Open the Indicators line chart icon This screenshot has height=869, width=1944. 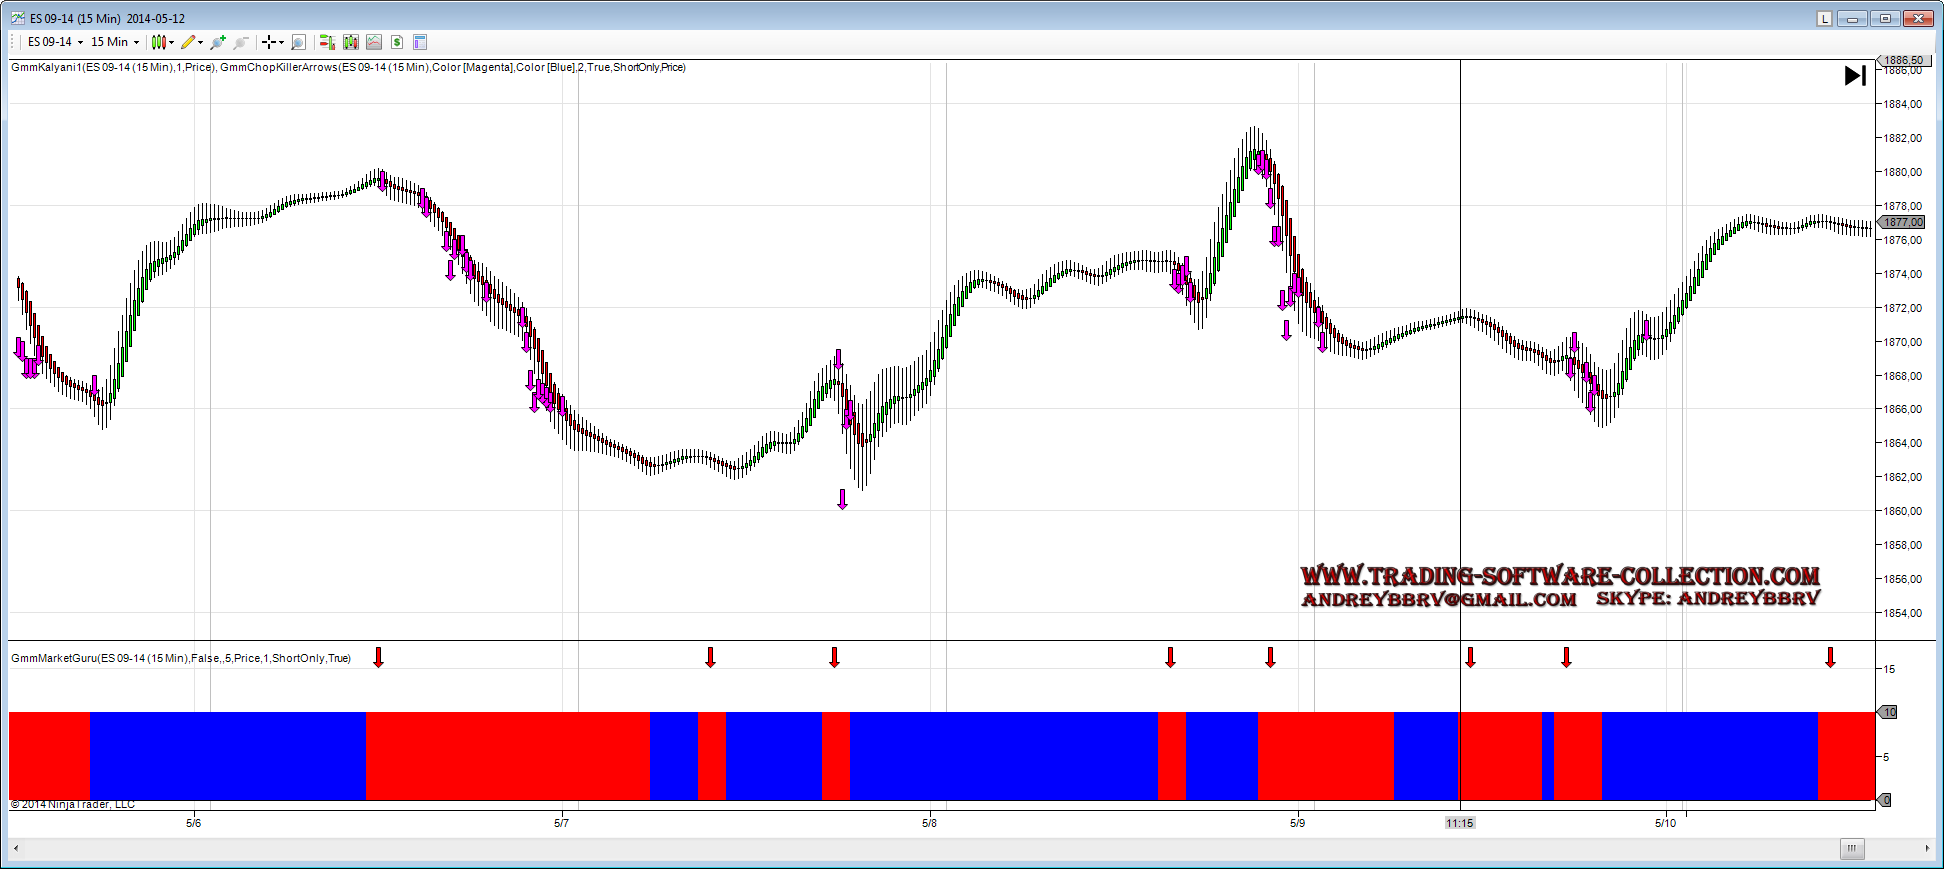point(374,42)
